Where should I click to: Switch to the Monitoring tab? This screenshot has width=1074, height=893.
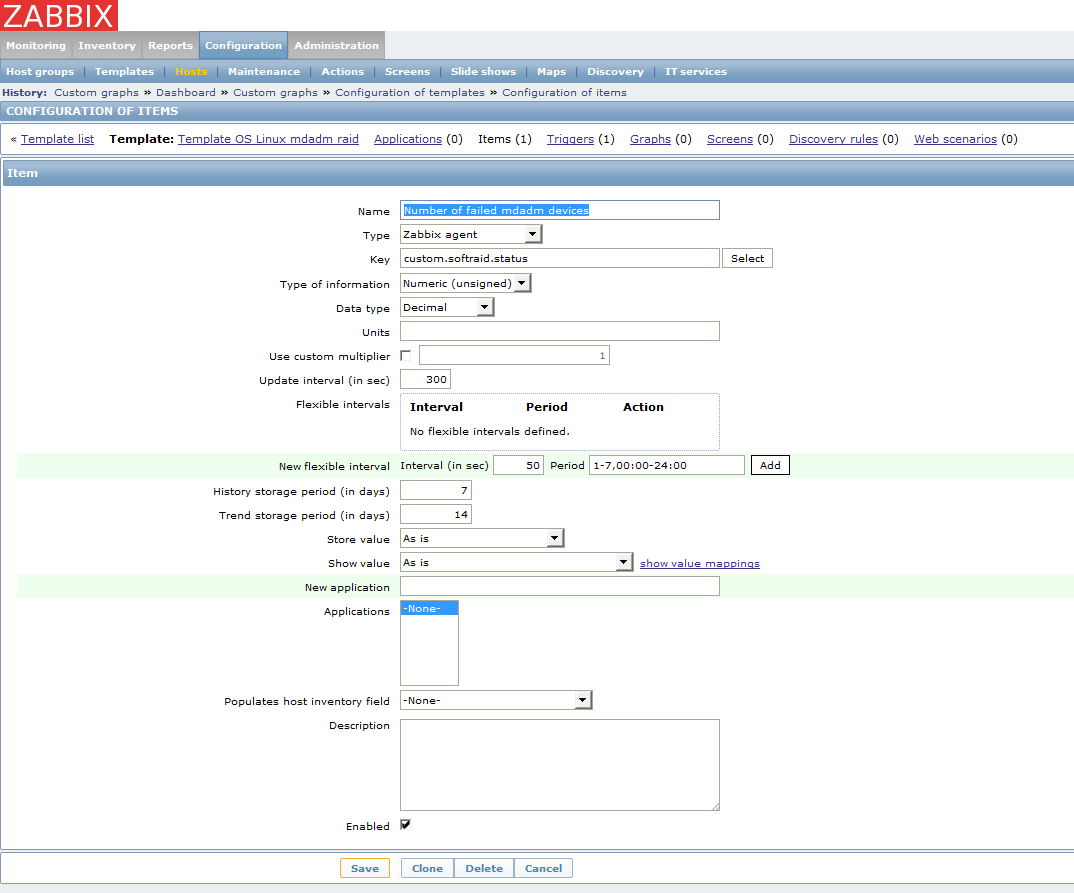pos(36,45)
